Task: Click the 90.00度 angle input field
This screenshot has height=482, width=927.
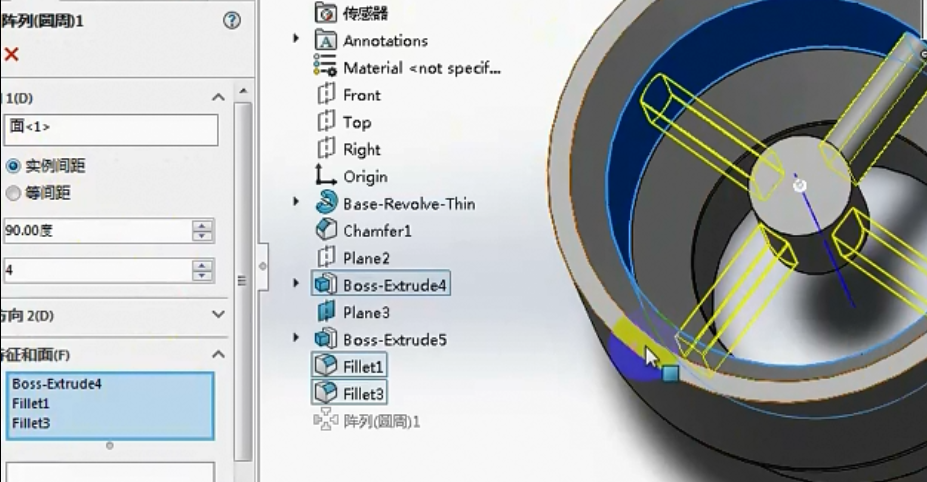Action: (96, 231)
